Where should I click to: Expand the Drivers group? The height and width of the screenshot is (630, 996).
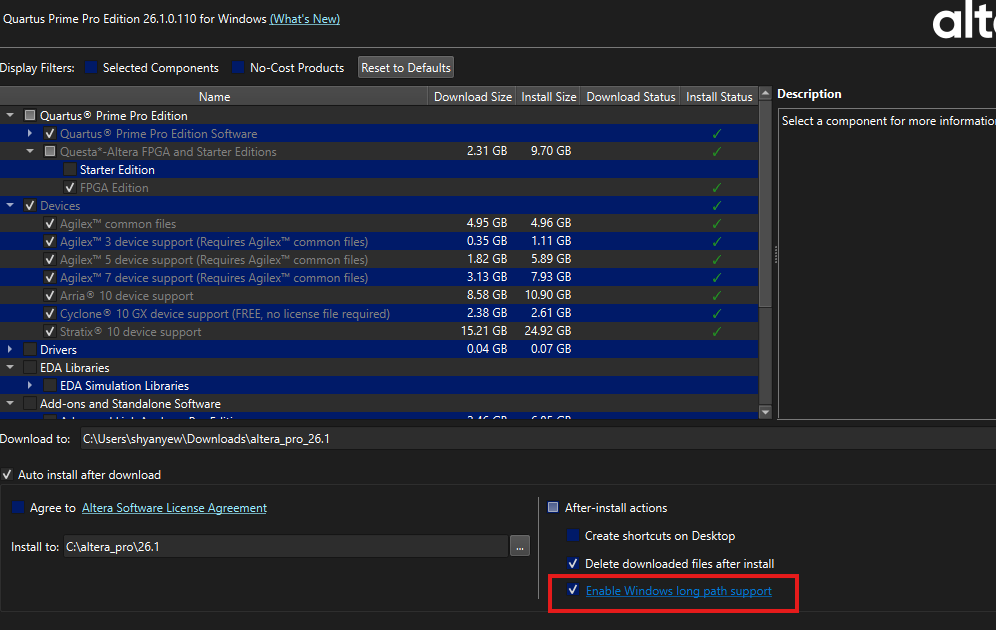click(x=10, y=349)
